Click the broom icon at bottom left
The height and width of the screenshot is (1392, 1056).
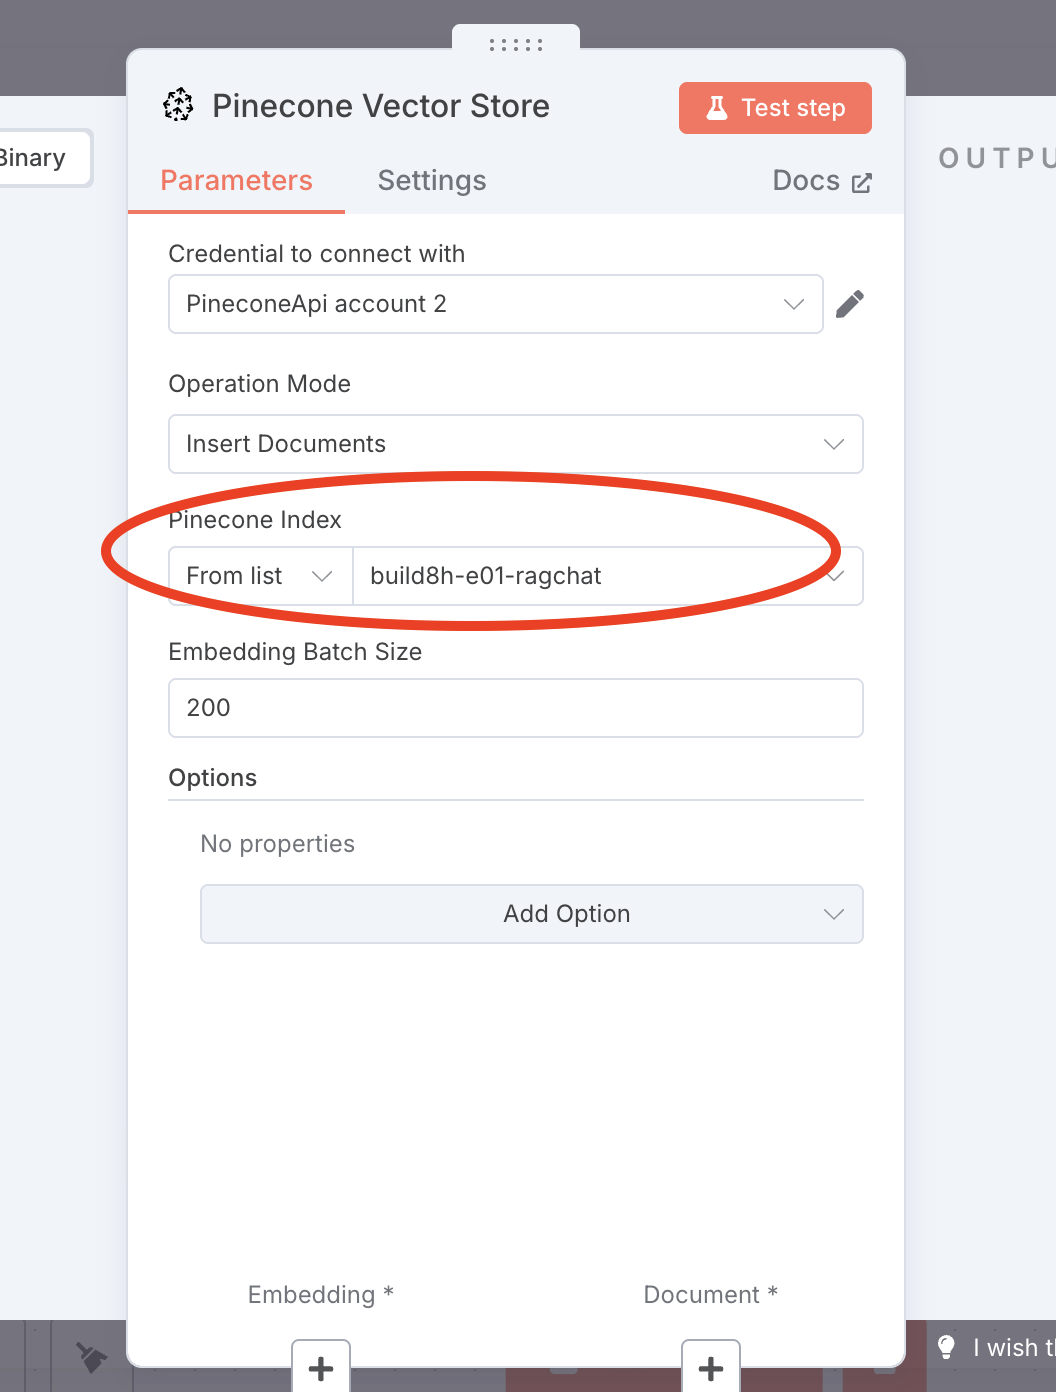[92, 1357]
